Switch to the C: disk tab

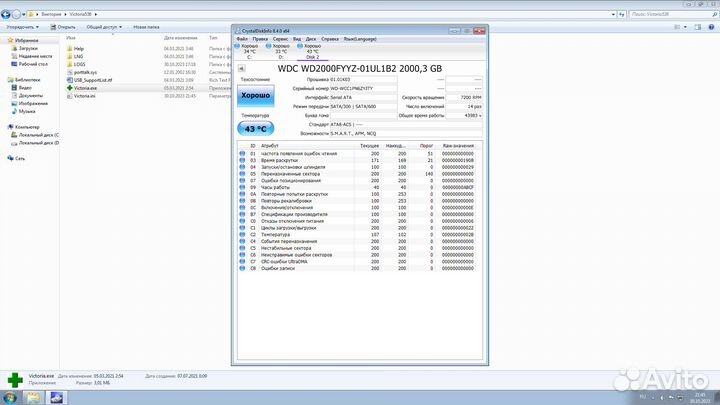(249, 51)
